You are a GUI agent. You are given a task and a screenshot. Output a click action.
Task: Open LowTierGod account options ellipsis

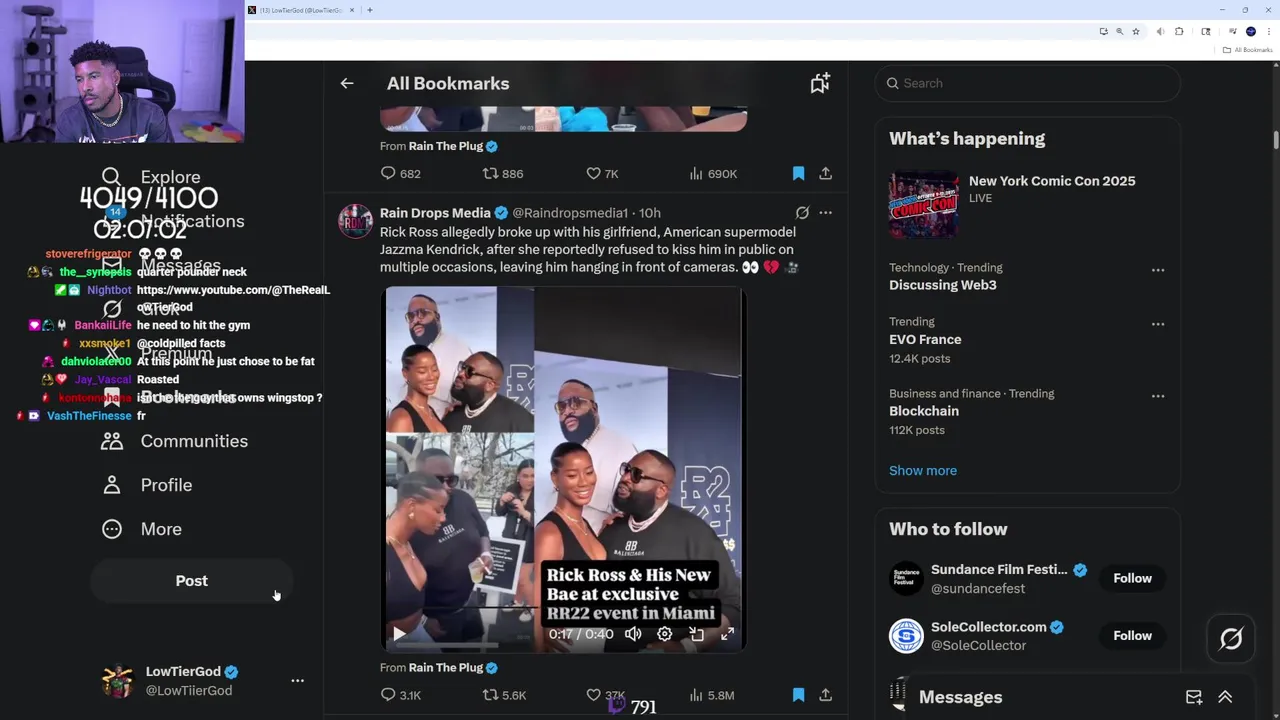pyautogui.click(x=297, y=680)
